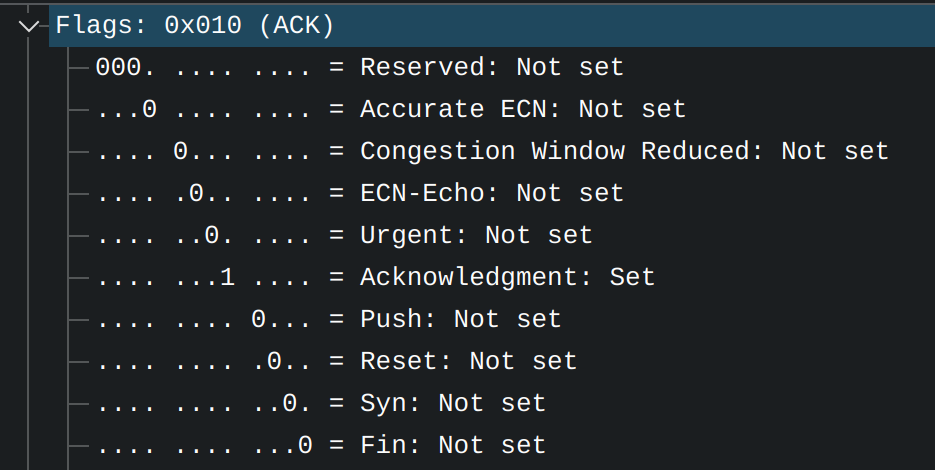Click the '1' bit in the Acknowledgment row

[x=227, y=277]
